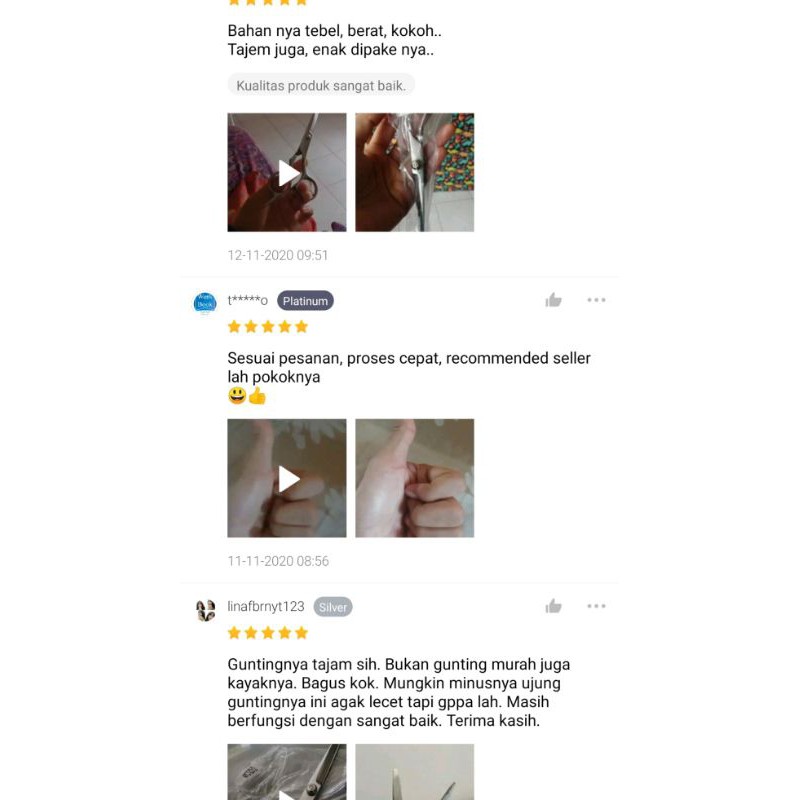Image resolution: width=800 pixels, height=800 pixels.
Task: Play the scissors video in first review
Action: (x=287, y=172)
